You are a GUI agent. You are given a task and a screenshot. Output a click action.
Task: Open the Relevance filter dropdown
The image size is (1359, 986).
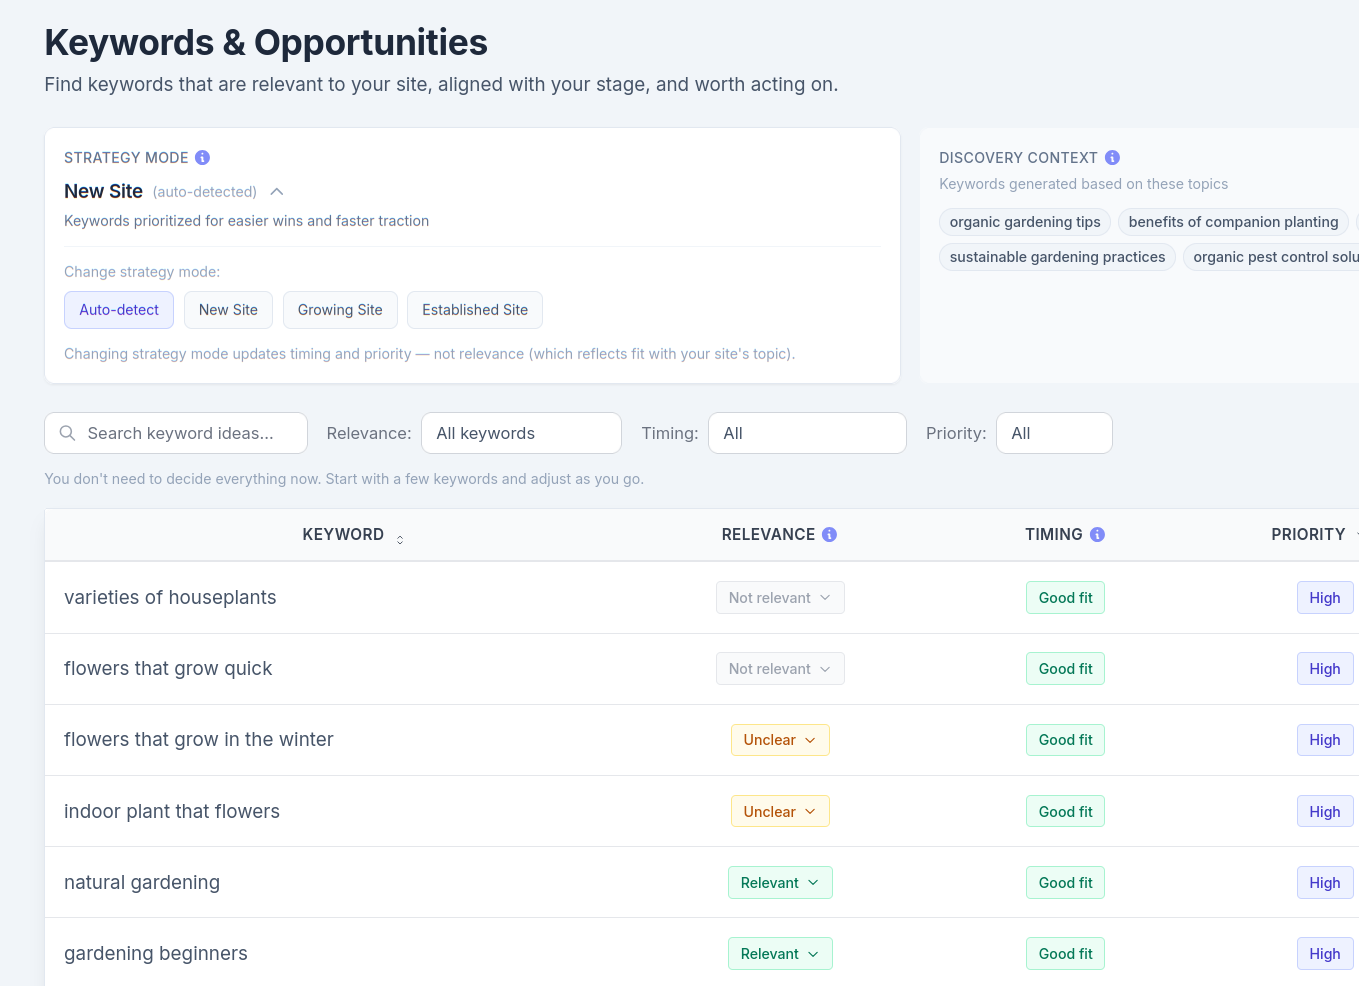click(x=521, y=433)
